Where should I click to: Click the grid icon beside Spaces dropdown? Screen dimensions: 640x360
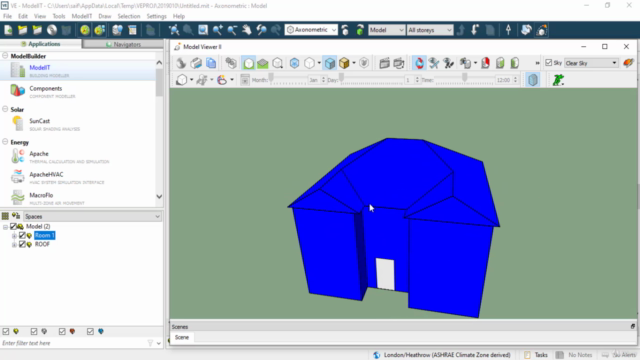click(5, 216)
